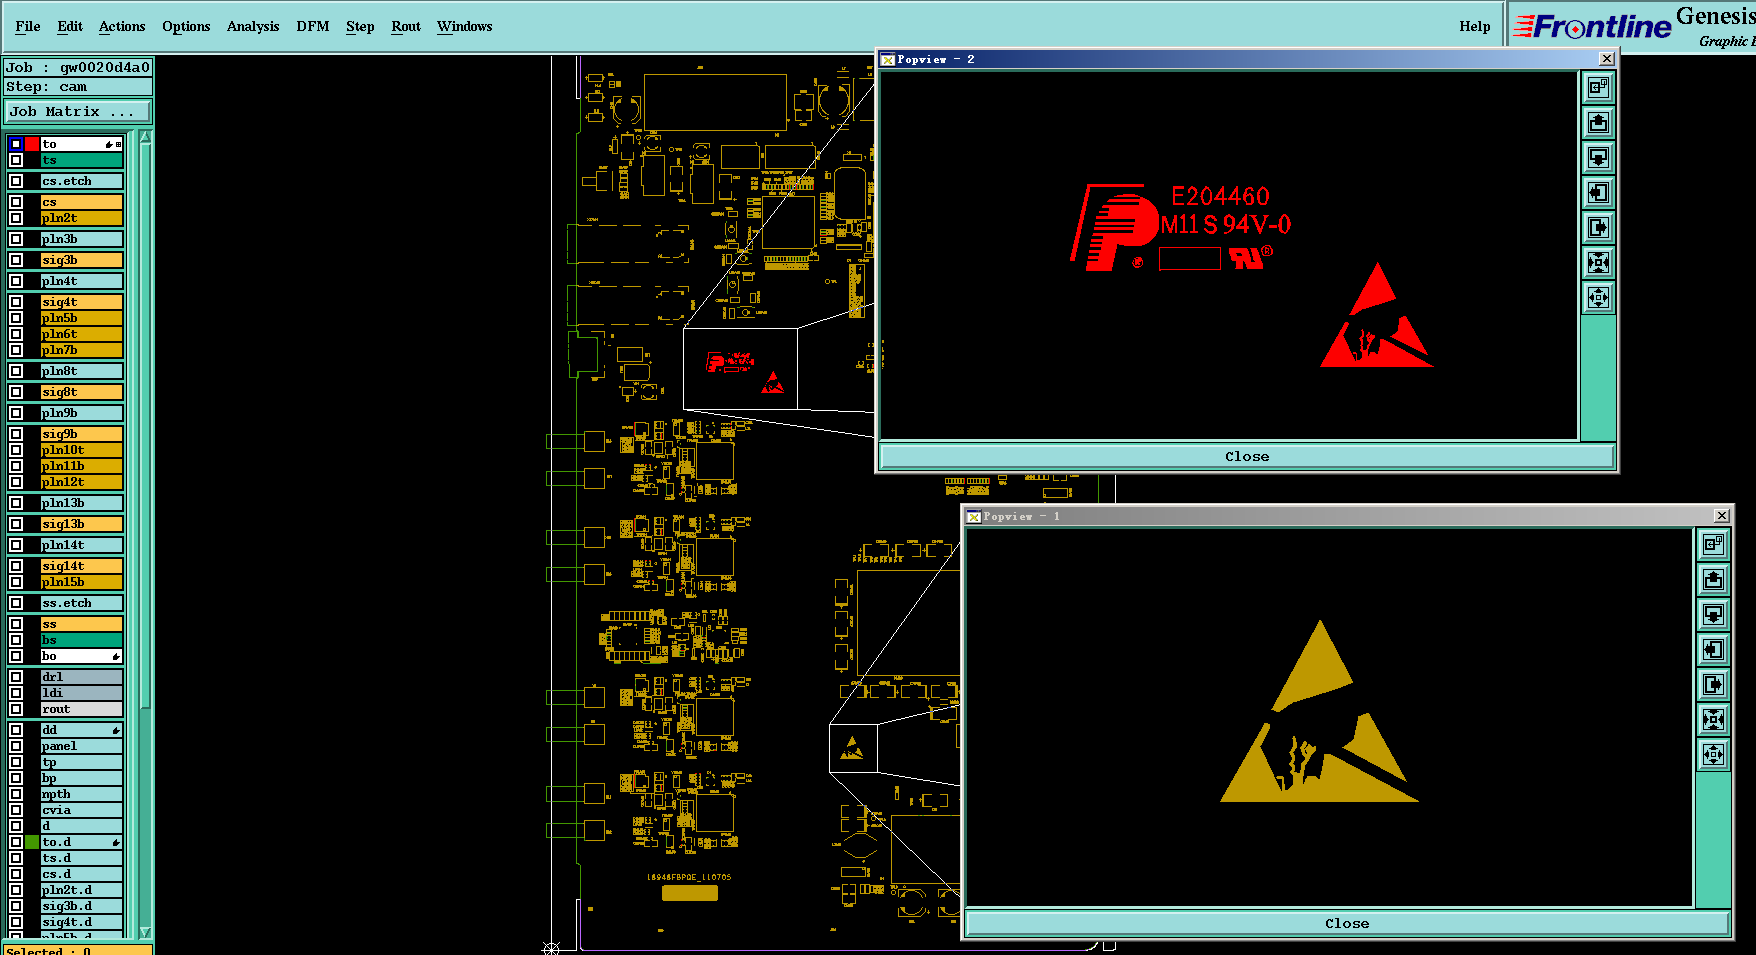Click the red ESD triangle in Popview 2
The width and height of the screenshot is (1756, 955).
click(x=1377, y=316)
